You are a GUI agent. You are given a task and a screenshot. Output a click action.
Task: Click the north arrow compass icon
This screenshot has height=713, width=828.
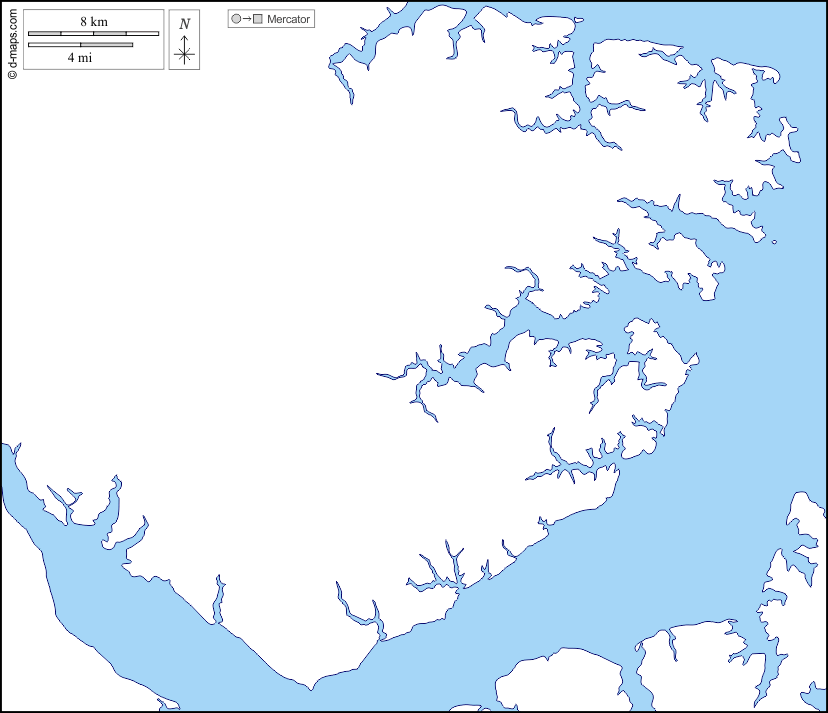[x=184, y=50]
